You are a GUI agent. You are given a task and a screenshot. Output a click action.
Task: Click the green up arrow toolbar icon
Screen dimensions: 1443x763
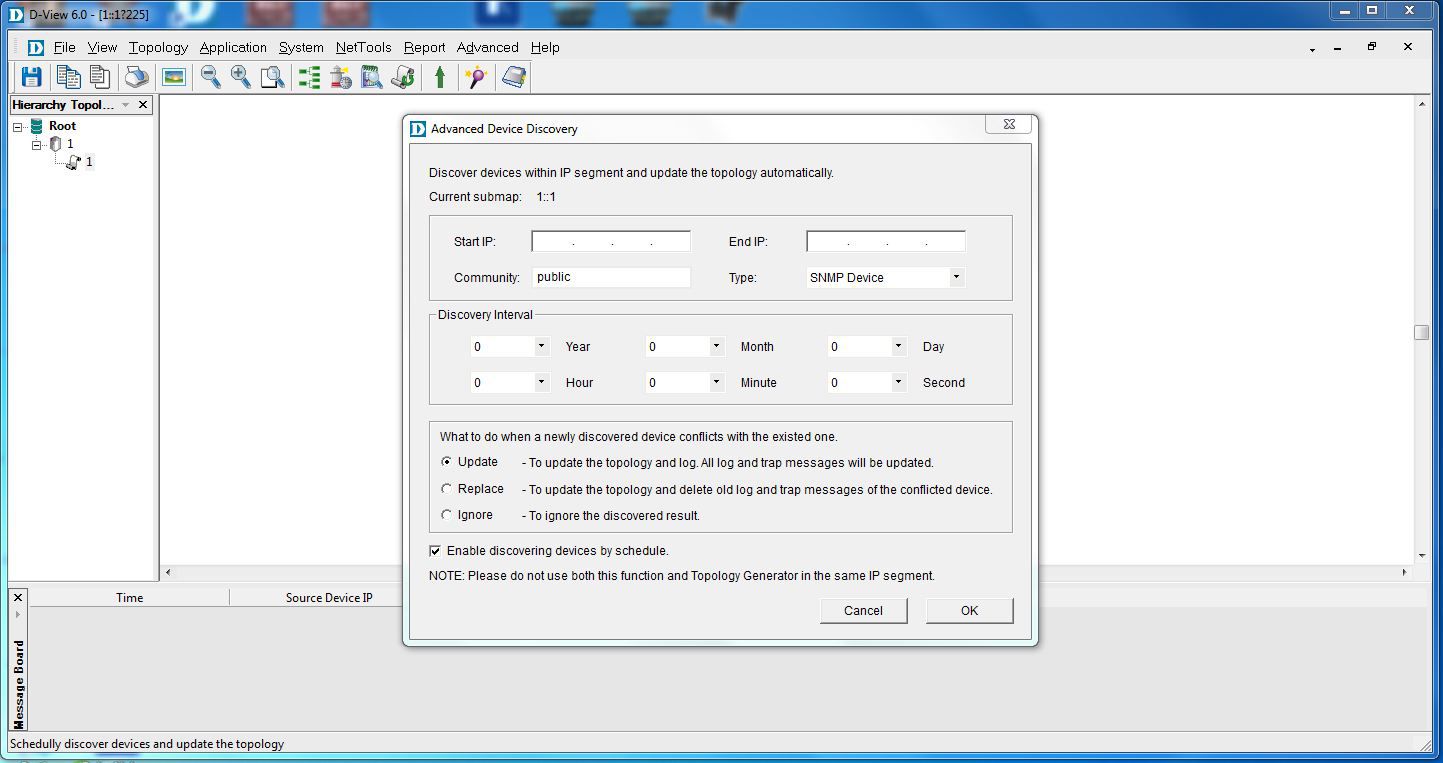pos(440,77)
